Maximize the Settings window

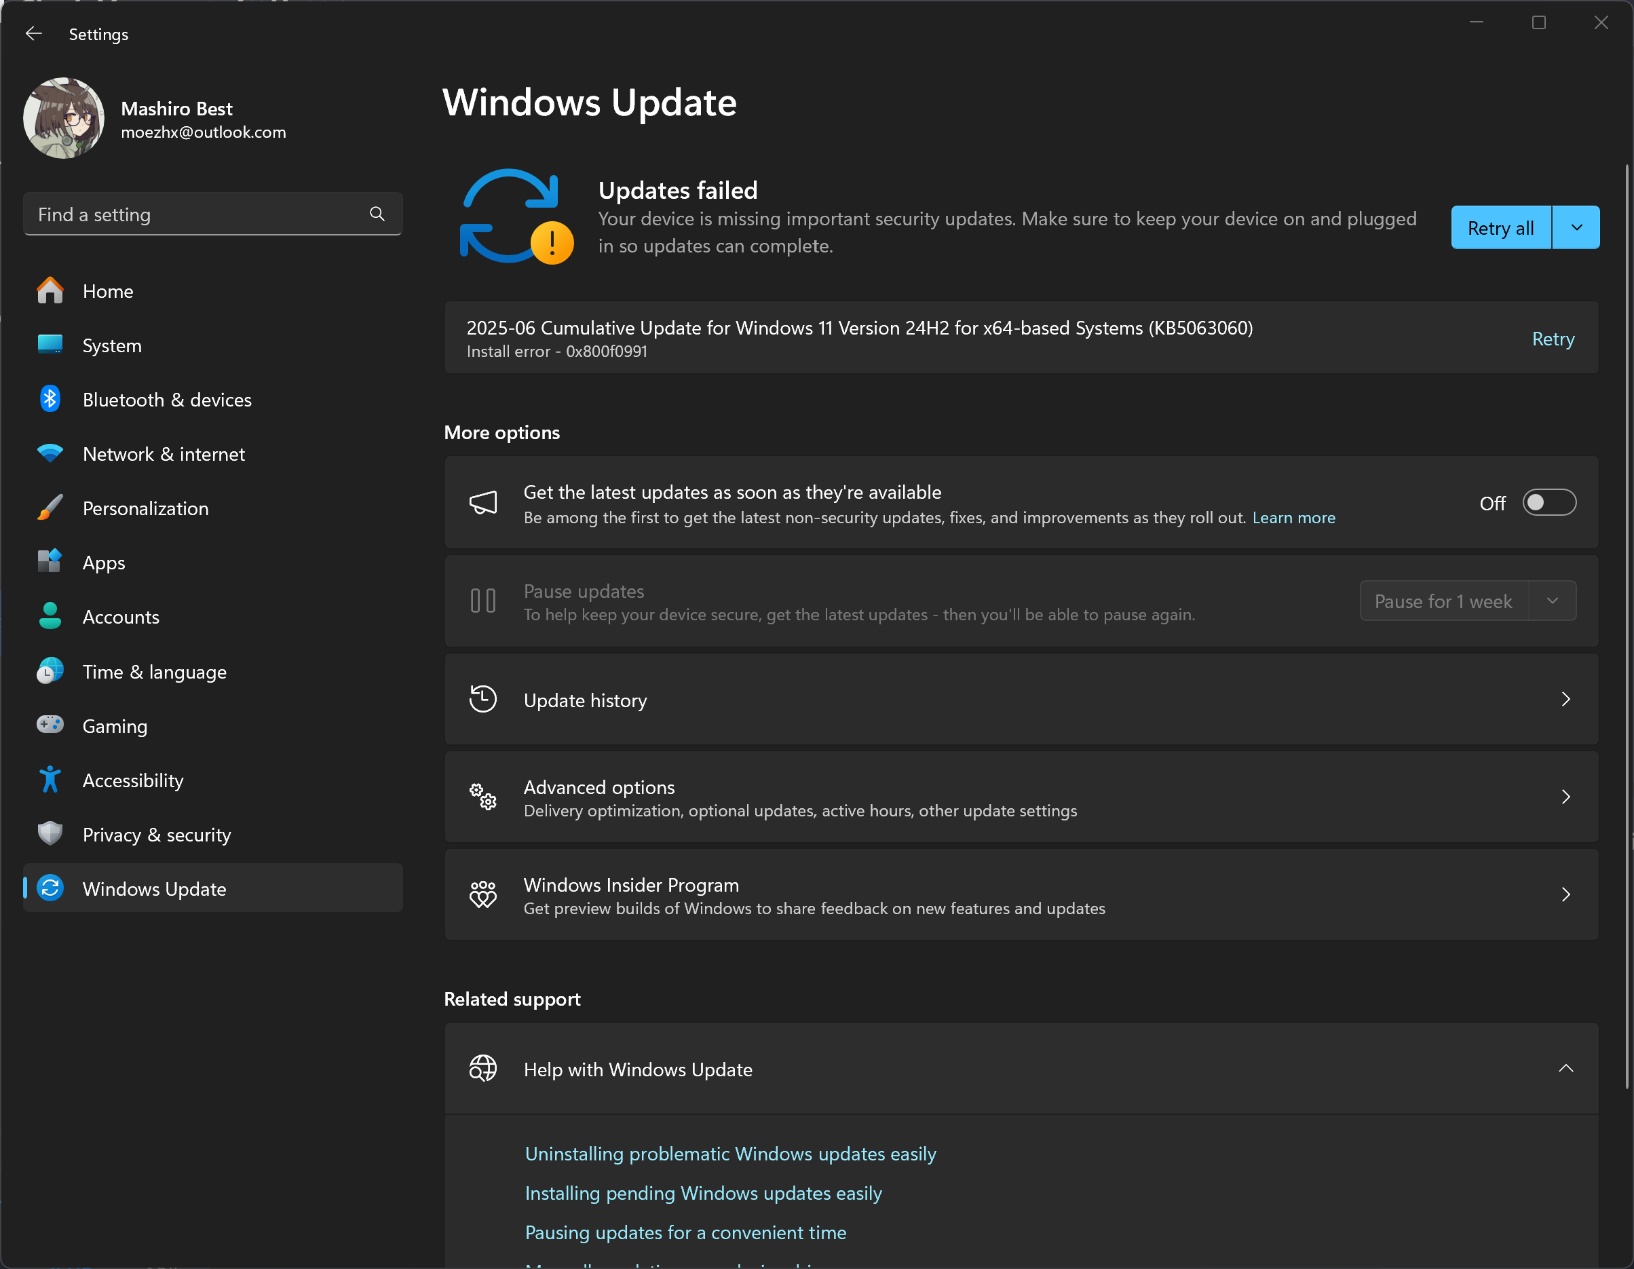[1539, 22]
